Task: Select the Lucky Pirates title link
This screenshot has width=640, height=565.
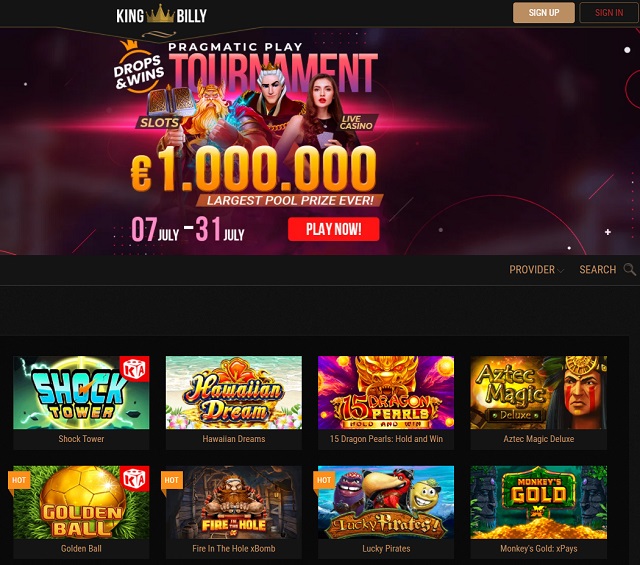Action: click(x=386, y=549)
